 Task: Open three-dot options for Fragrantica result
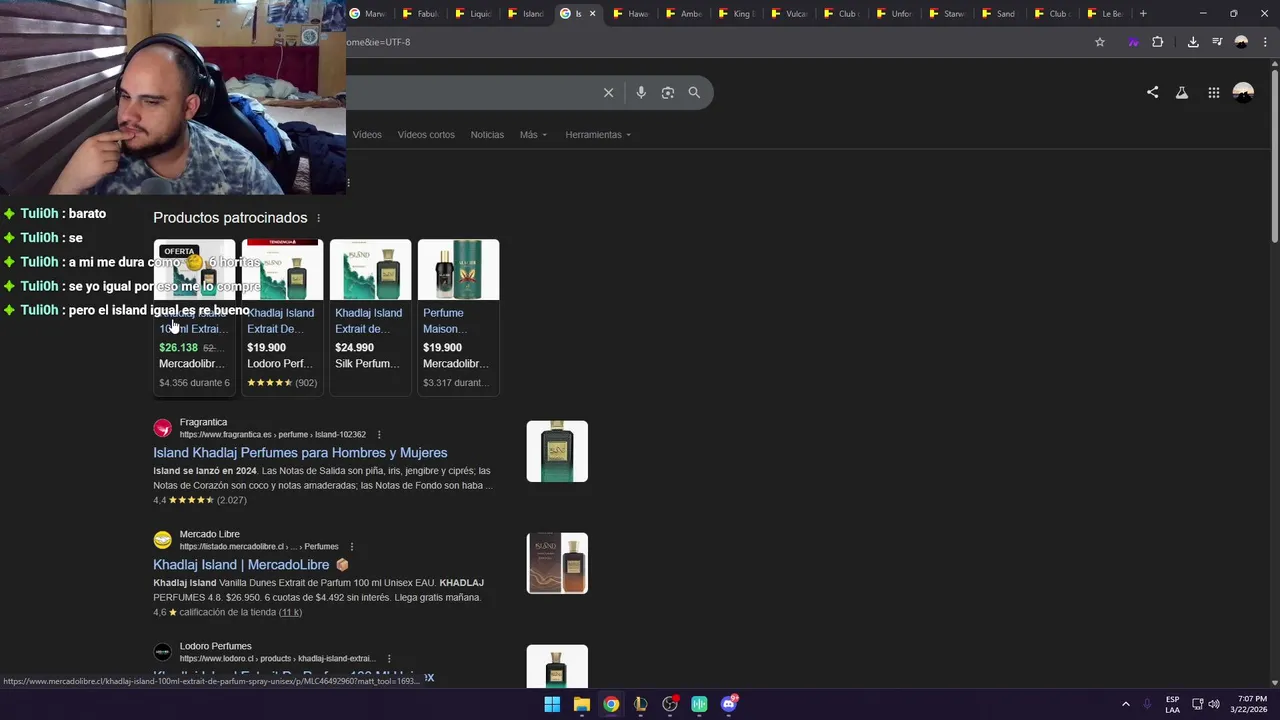click(x=378, y=435)
